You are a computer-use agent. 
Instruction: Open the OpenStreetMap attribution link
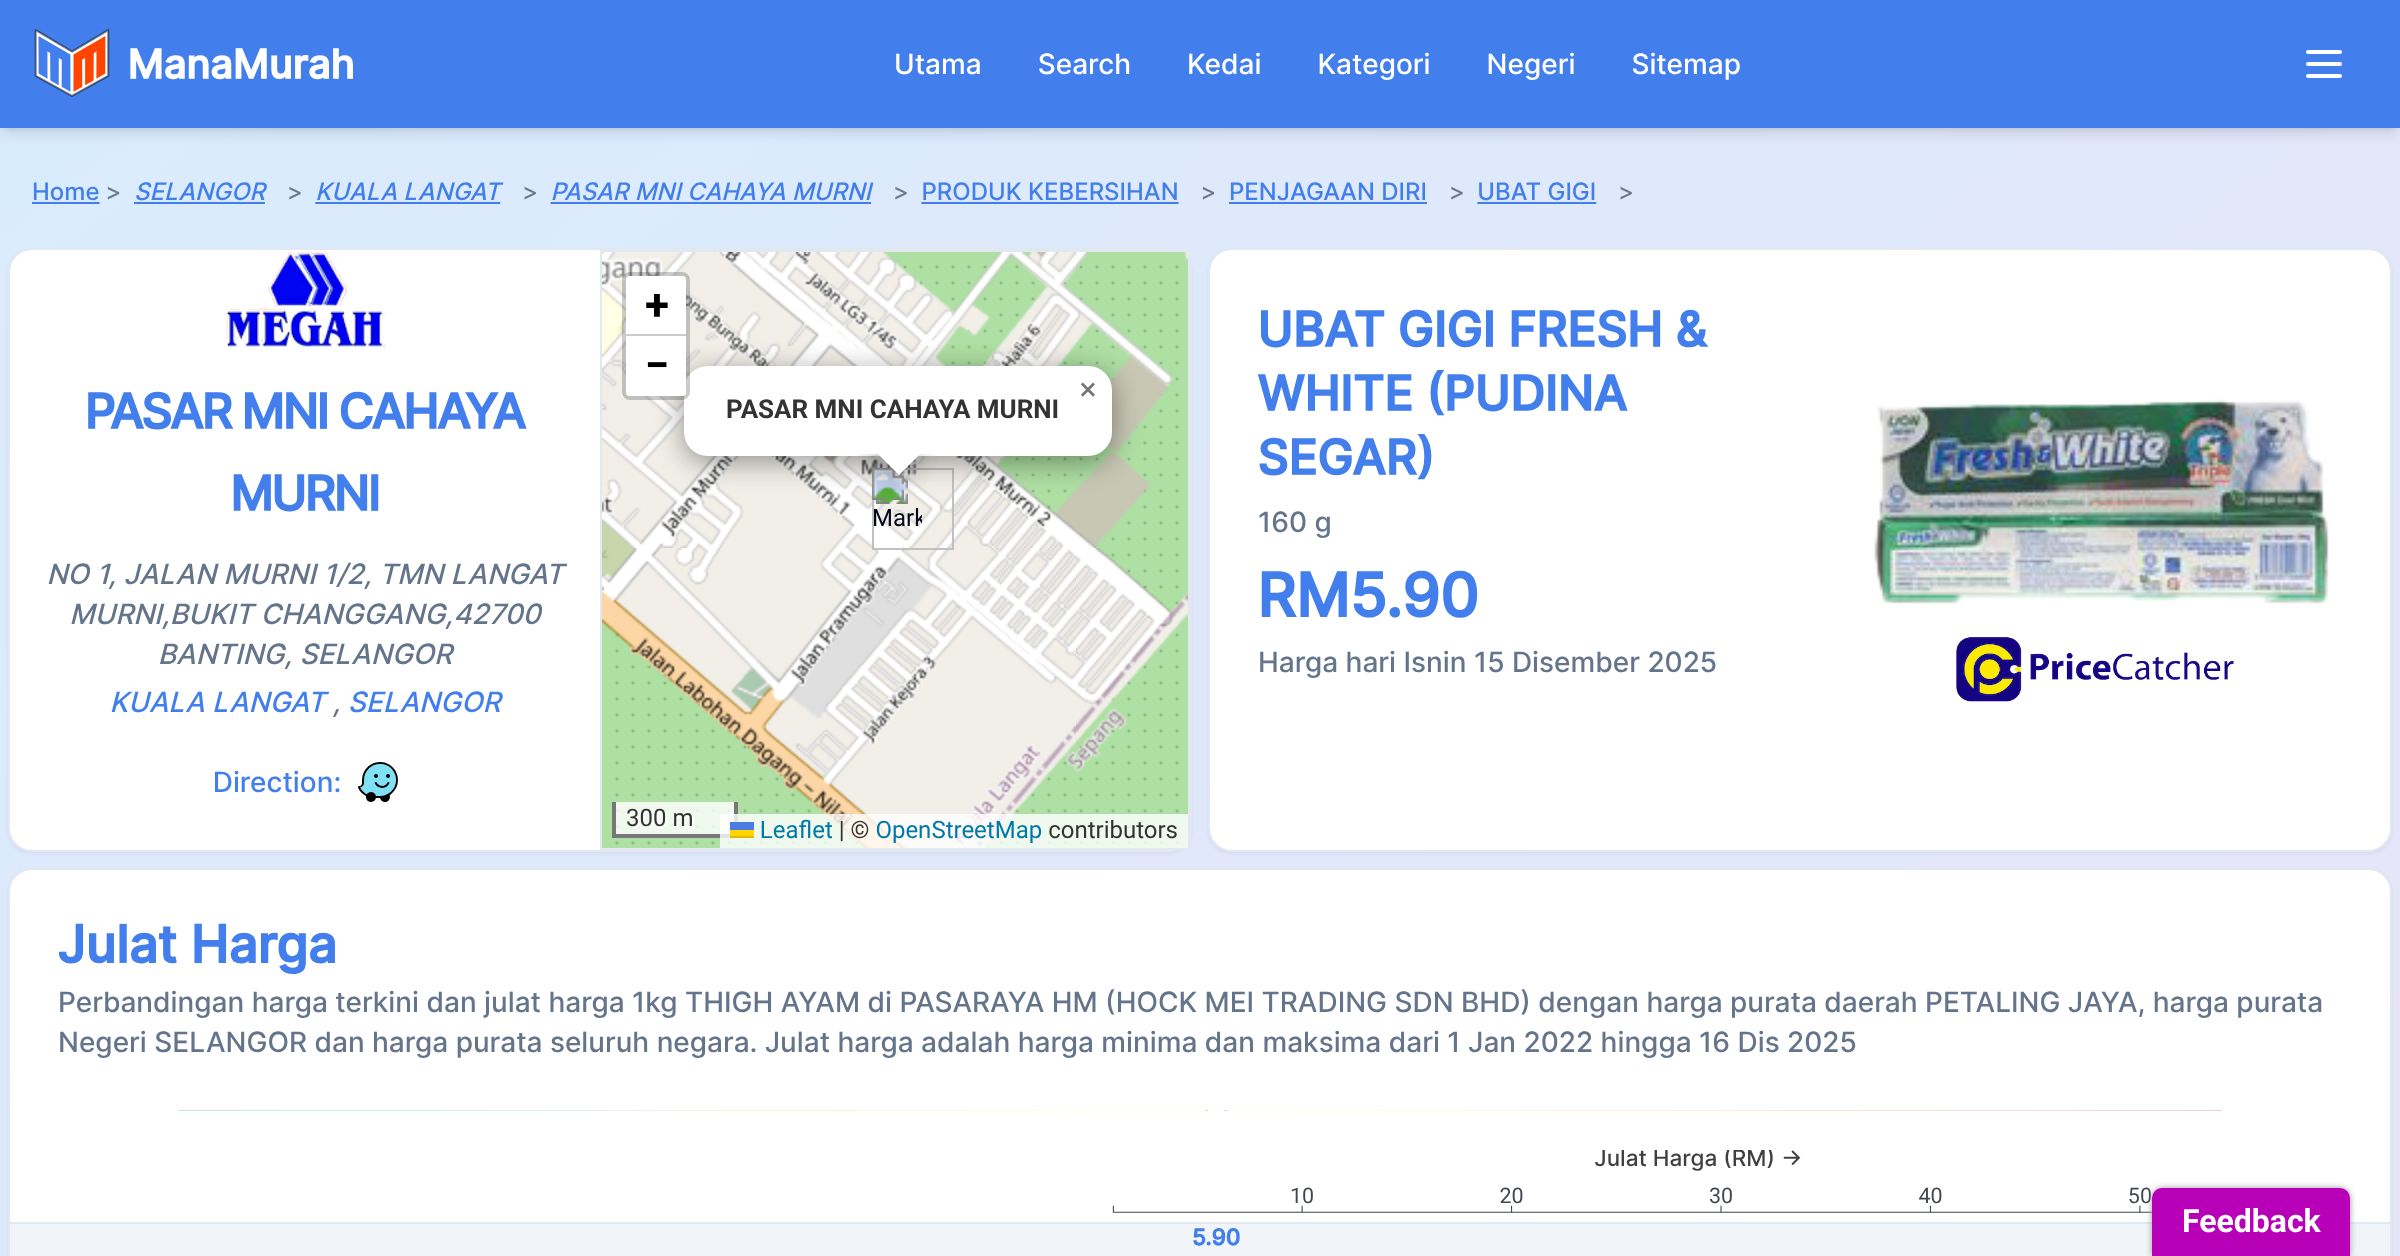pyautogui.click(x=958, y=830)
